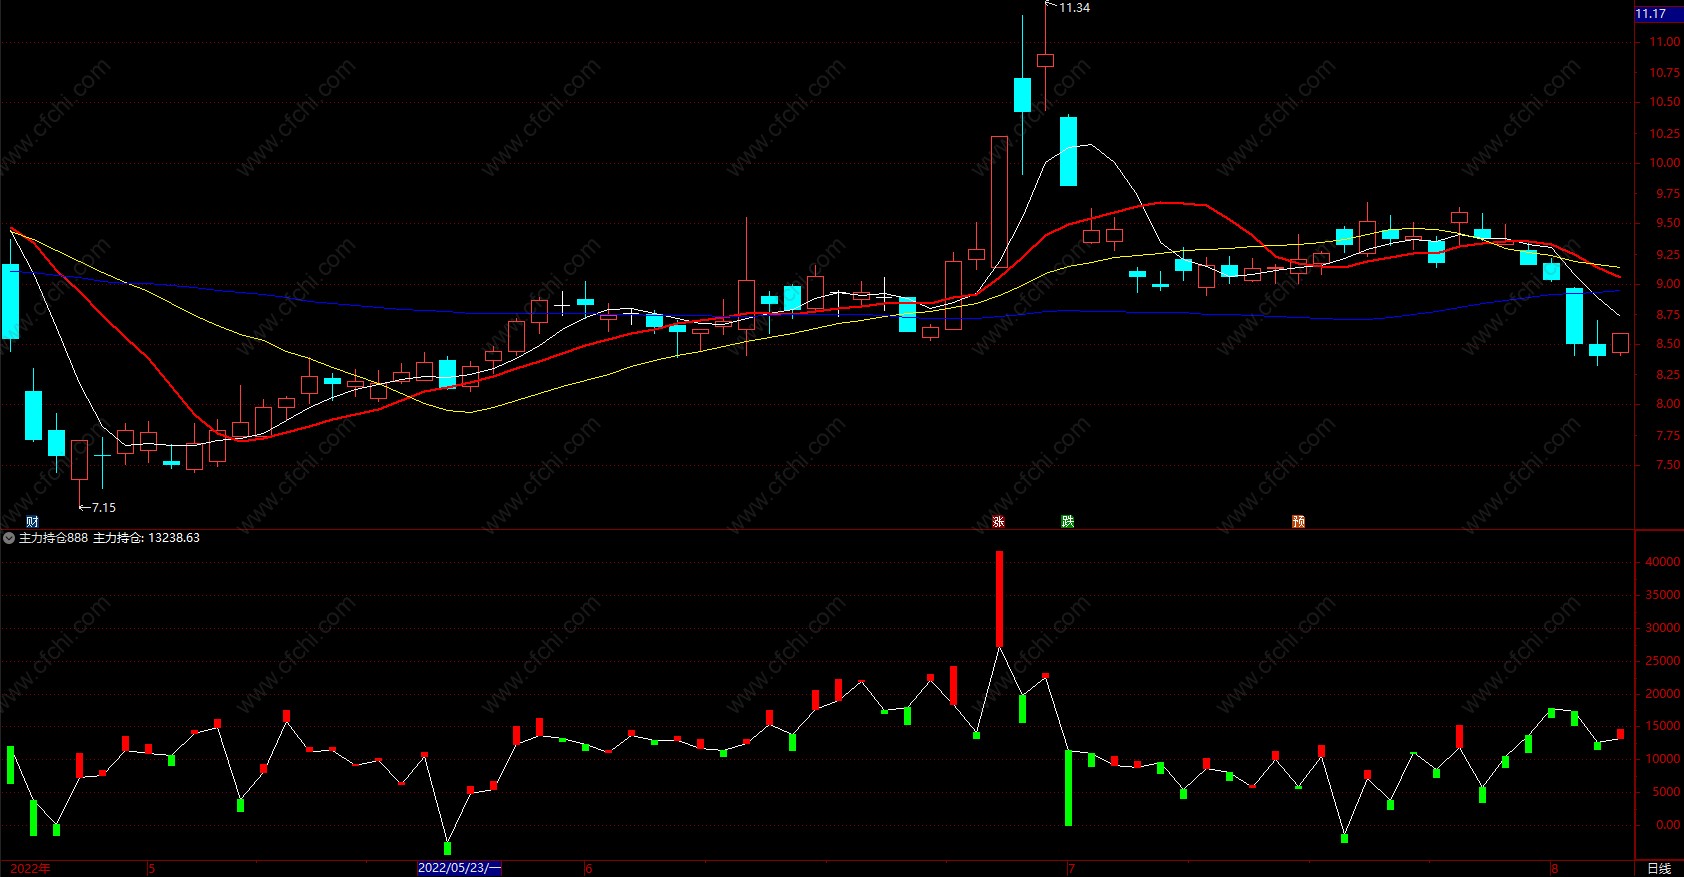Click the 10.00 price axis label

pos(1665,163)
